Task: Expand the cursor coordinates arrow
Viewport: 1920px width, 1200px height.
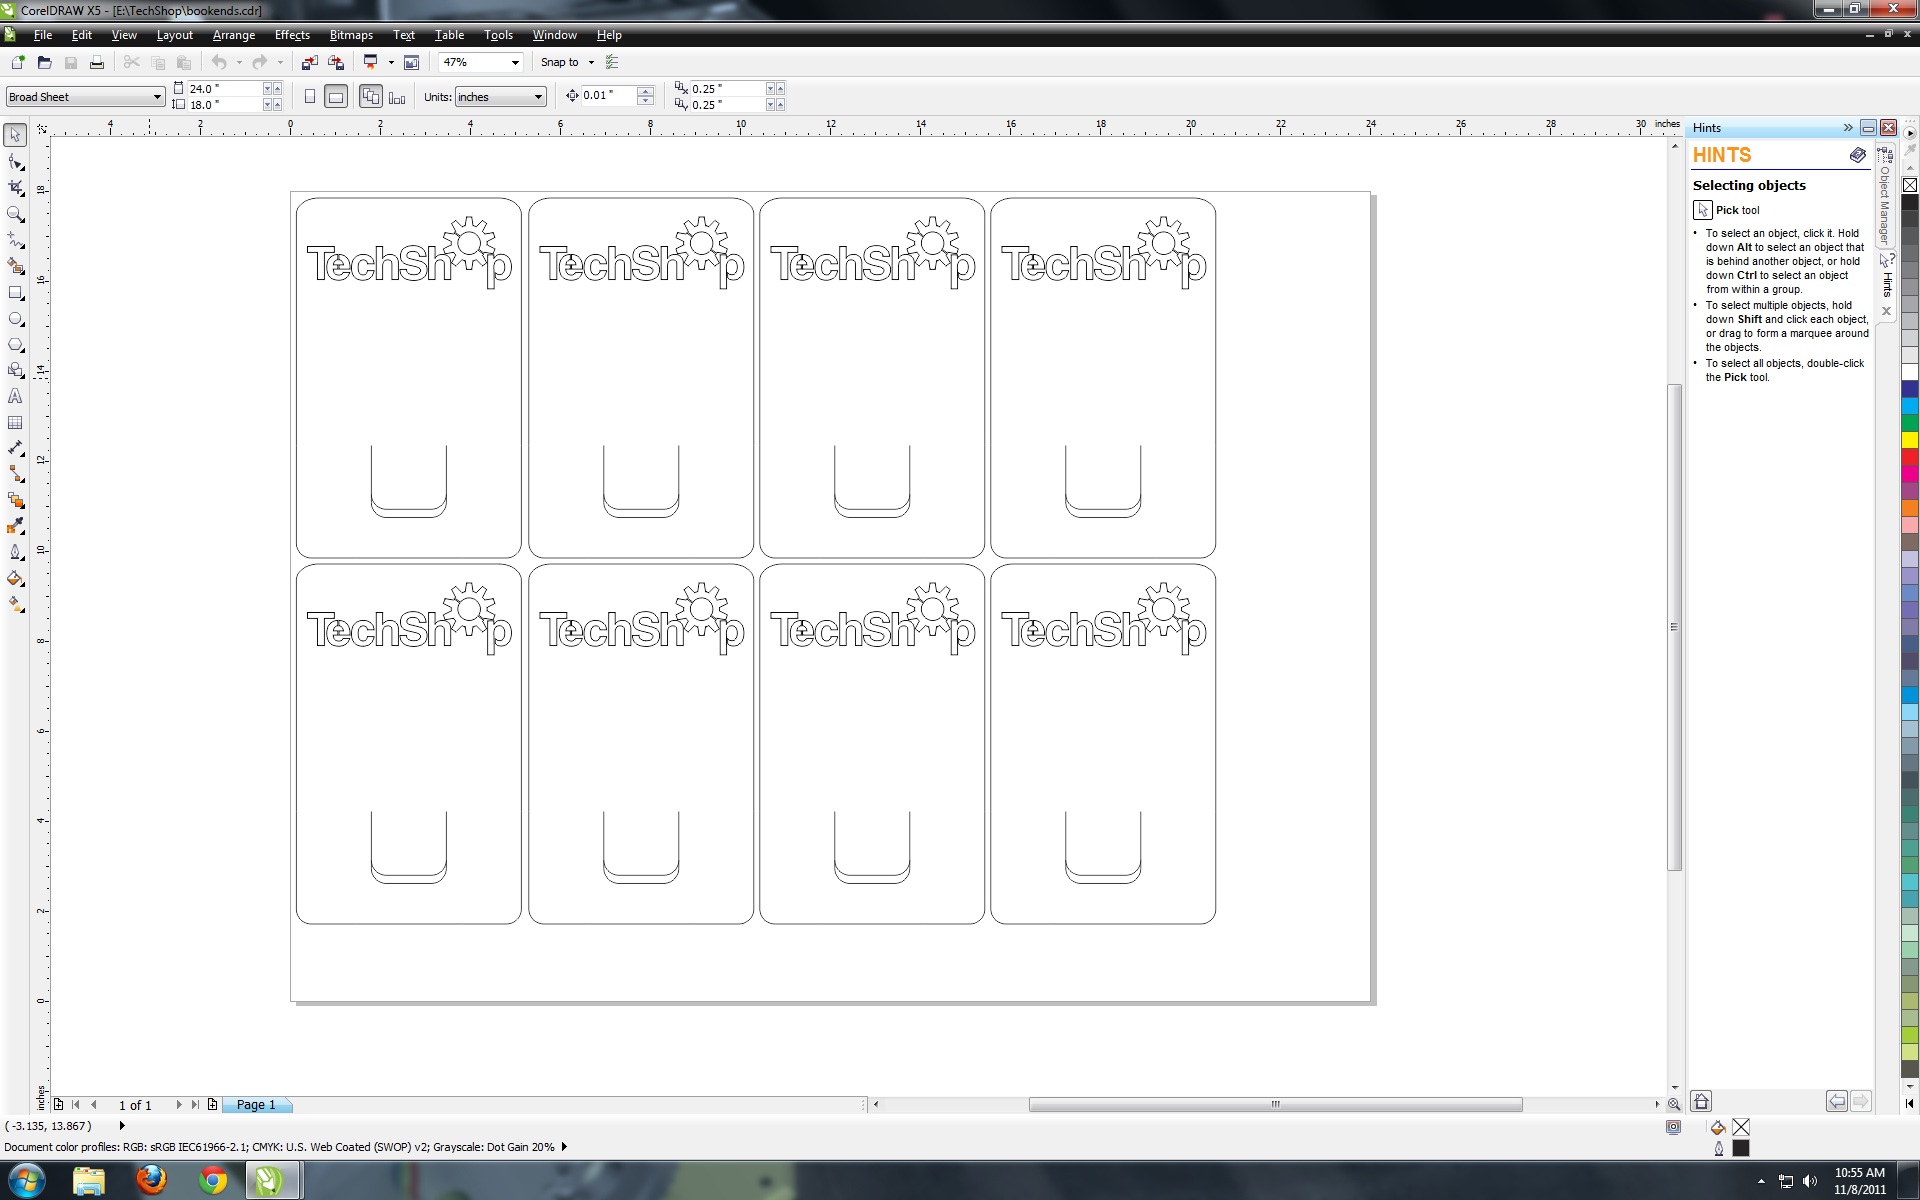Action: point(122,1126)
